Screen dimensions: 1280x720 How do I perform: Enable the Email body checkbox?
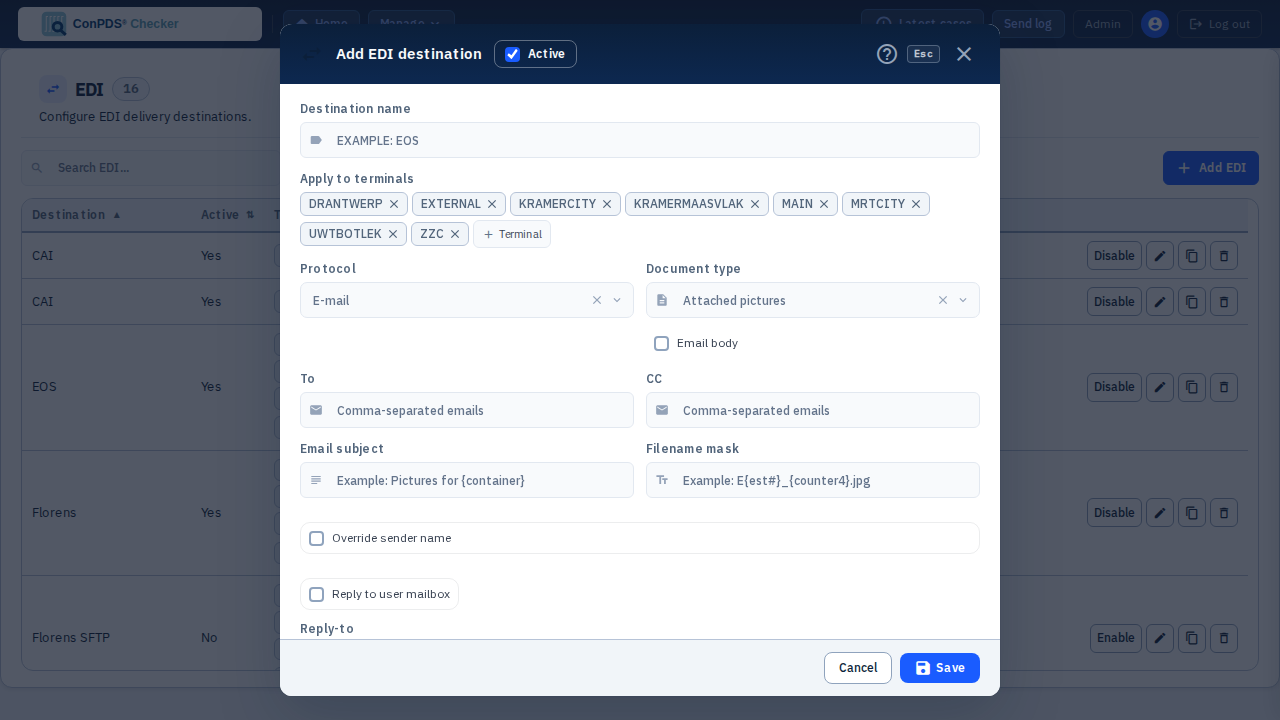[x=661, y=343]
